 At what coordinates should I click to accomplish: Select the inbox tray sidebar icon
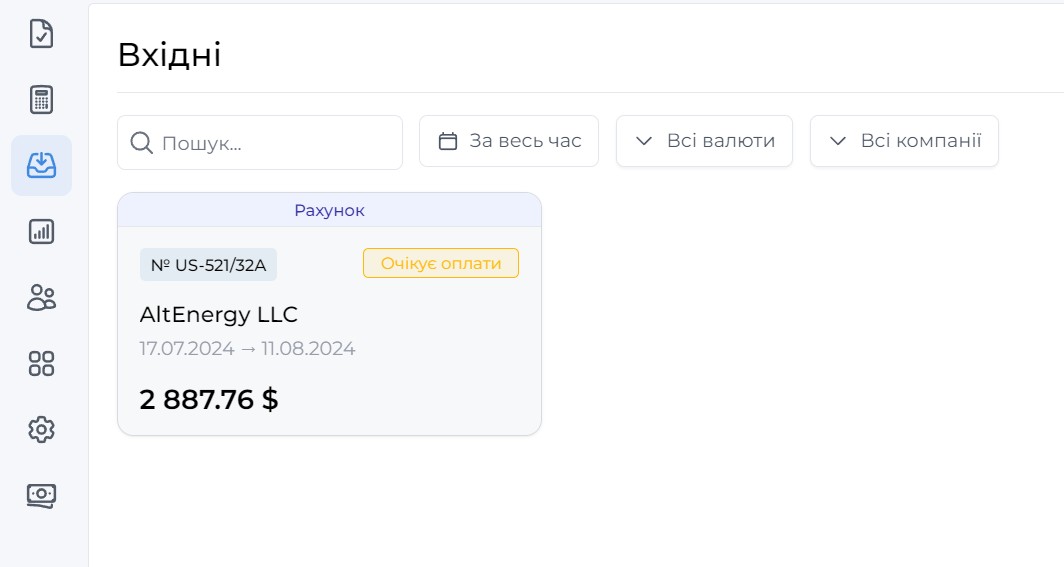[41, 165]
